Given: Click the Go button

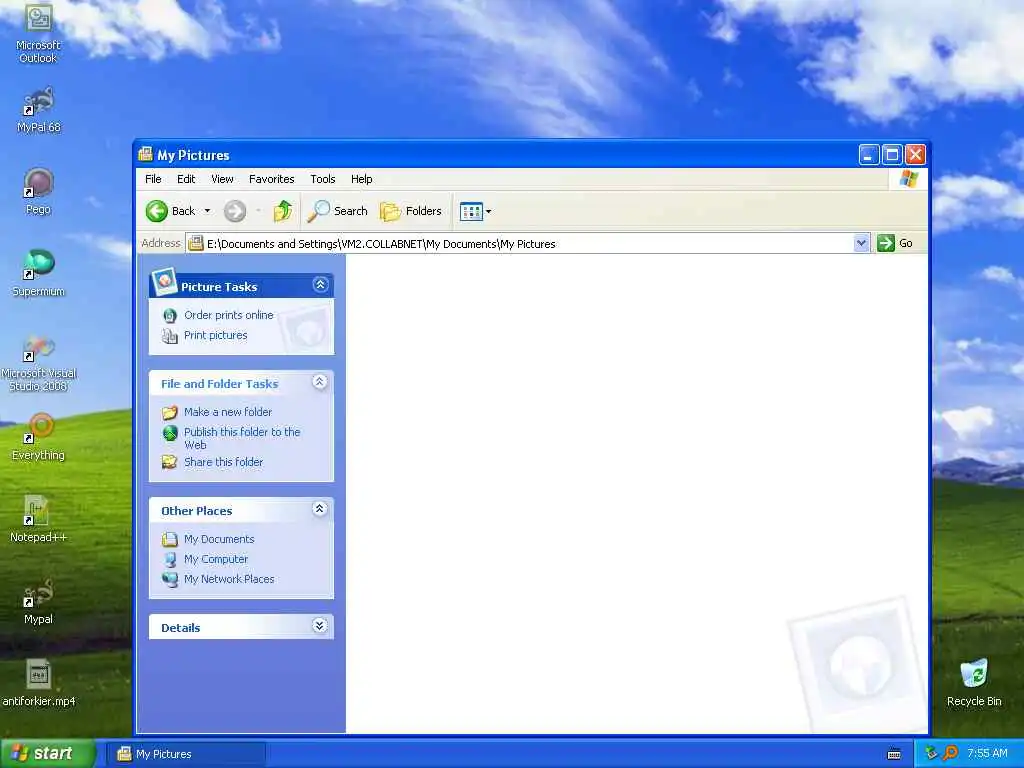Looking at the screenshot, I should (x=895, y=243).
